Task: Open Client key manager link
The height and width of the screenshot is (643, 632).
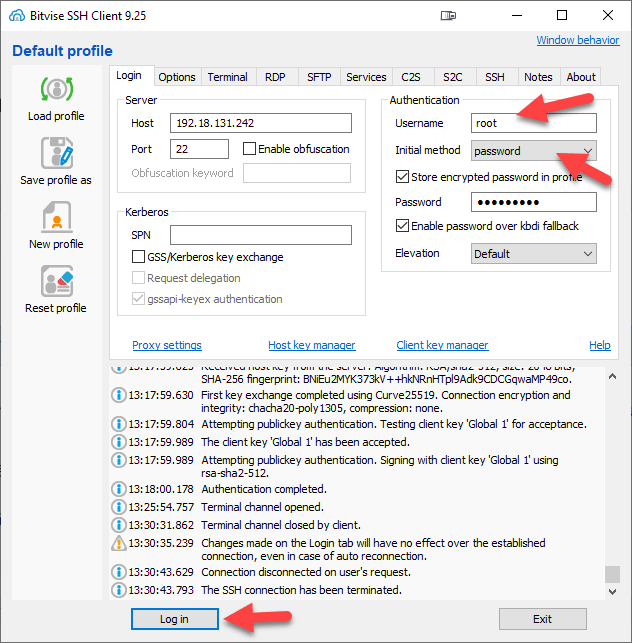Action: pyautogui.click(x=442, y=345)
